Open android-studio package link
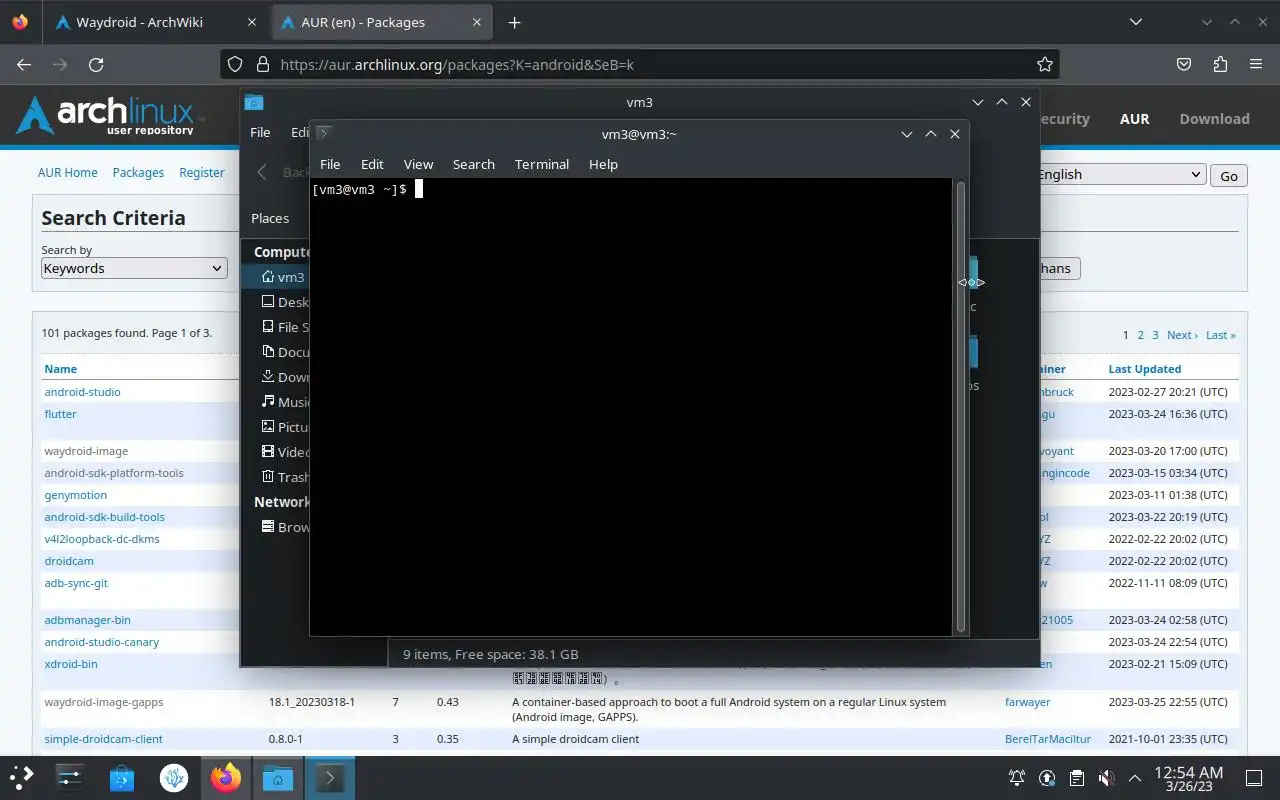This screenshot has width=1280, height=800. tap(82, 392)
